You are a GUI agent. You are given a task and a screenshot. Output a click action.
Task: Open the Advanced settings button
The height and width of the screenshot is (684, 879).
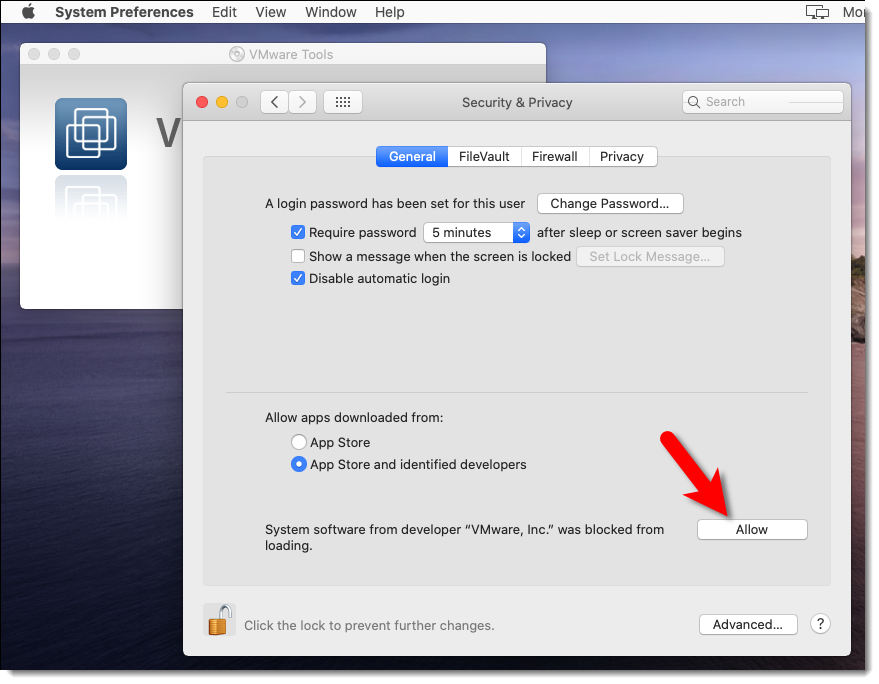[x=748, y=625]
